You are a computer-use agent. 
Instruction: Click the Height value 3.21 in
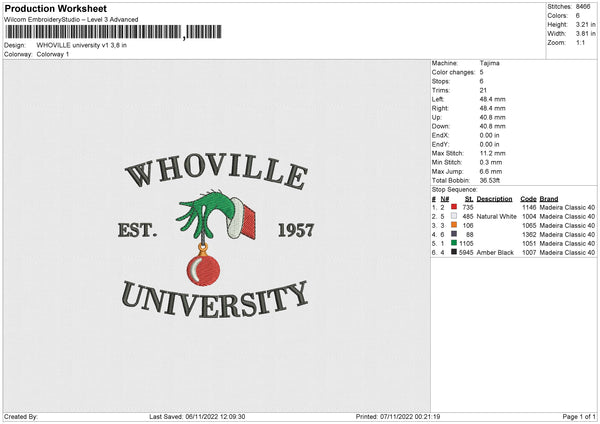[x=585, y=24]
